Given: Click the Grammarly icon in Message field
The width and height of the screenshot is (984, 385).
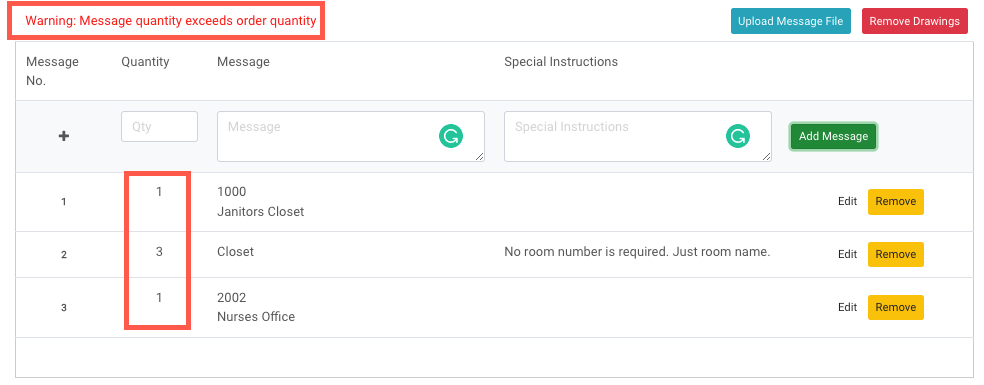Looking at the screenshot, I should 451,136.
